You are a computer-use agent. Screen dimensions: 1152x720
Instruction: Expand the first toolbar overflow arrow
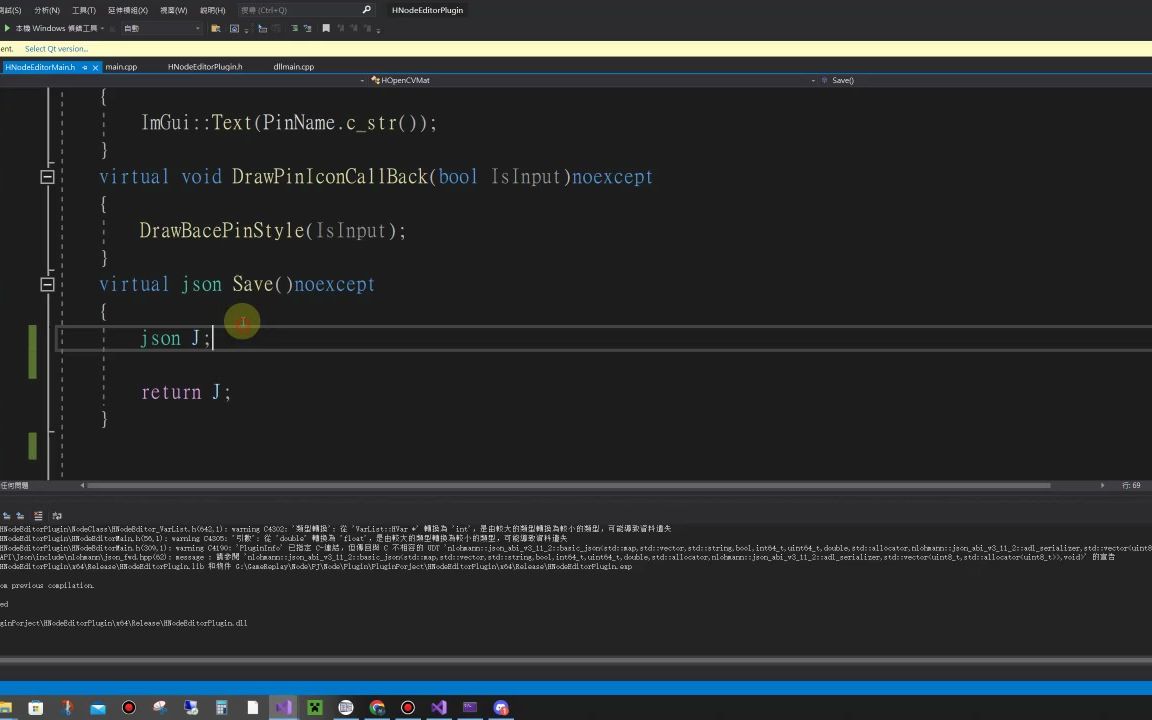pos(246,29)
